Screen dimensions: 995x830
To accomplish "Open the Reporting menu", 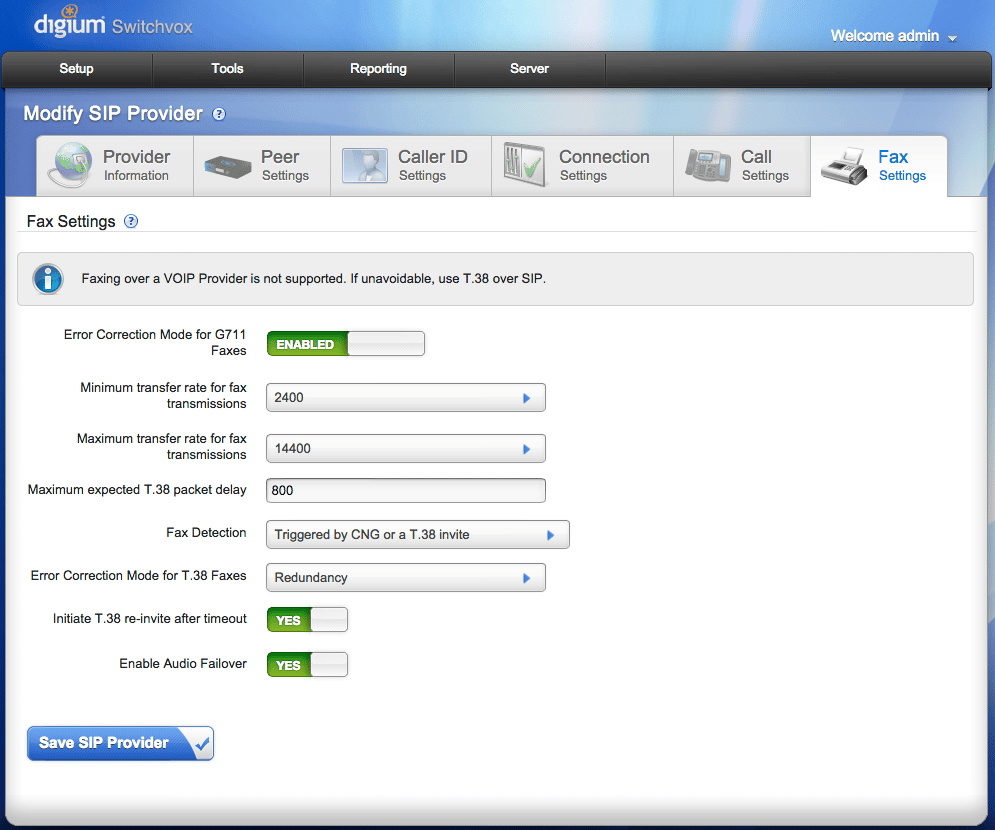I will [x=378, y=69].
